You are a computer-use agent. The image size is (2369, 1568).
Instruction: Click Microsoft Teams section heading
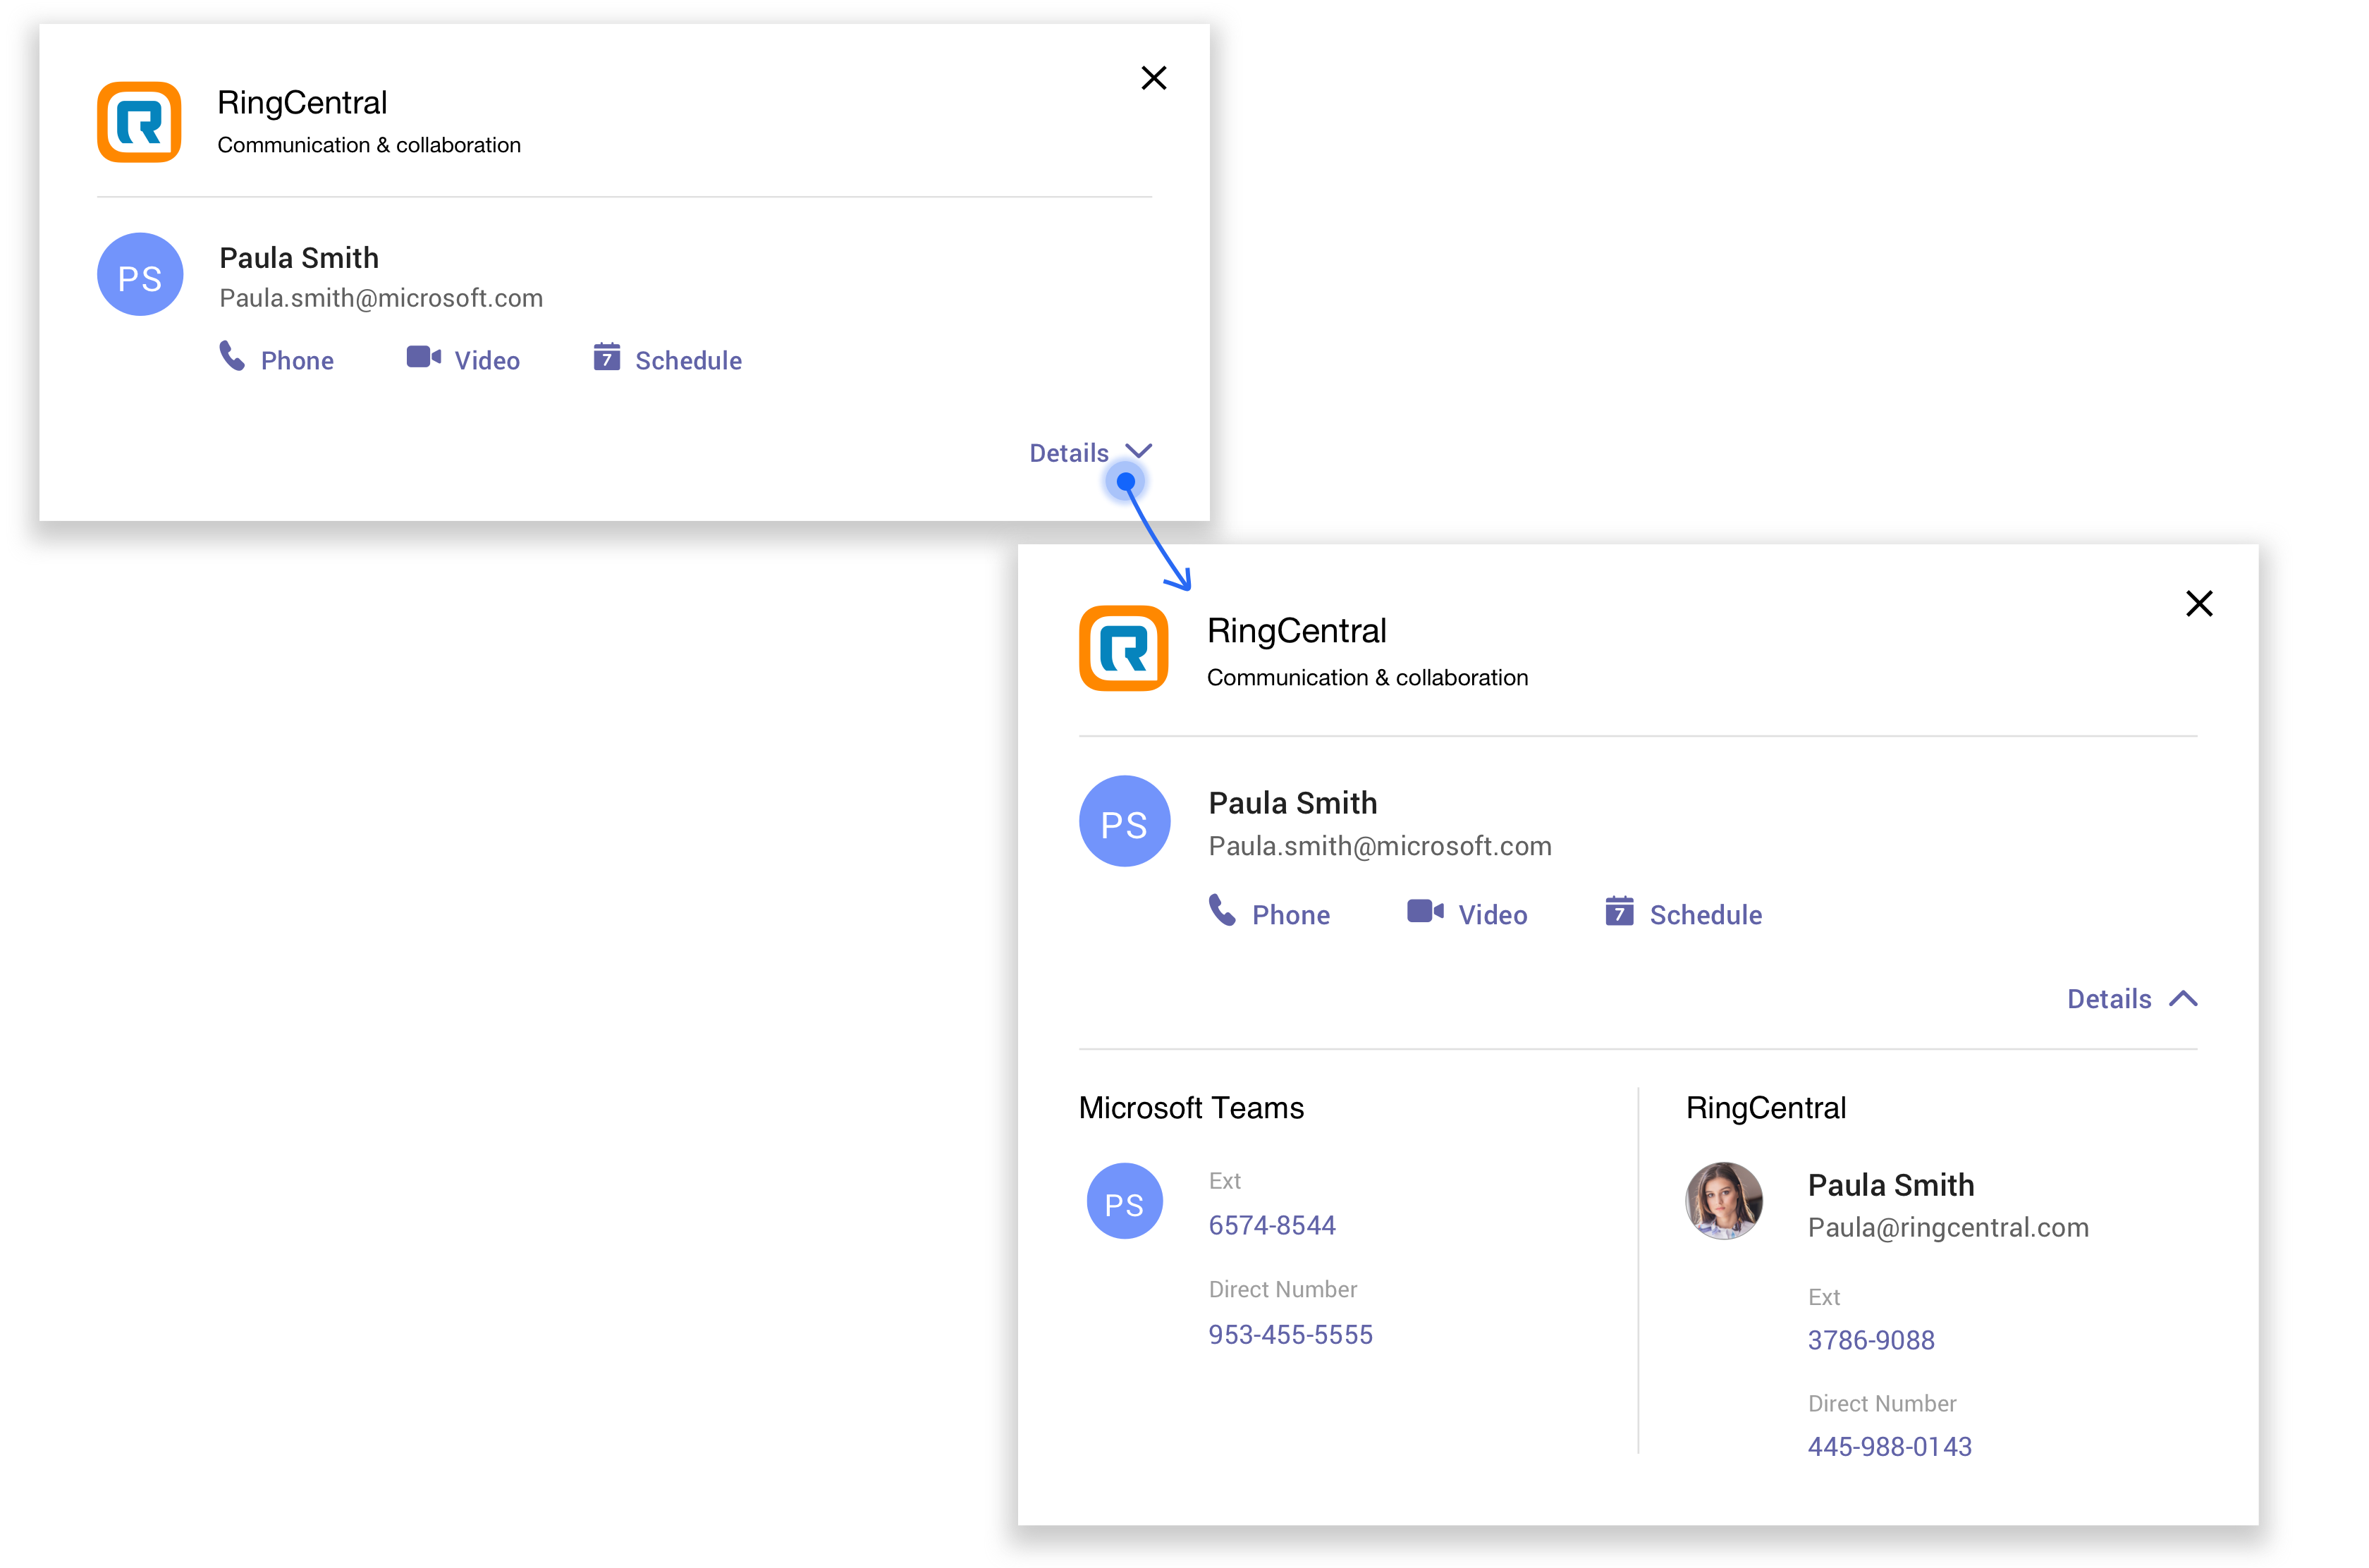(x=1191, y=1108)
